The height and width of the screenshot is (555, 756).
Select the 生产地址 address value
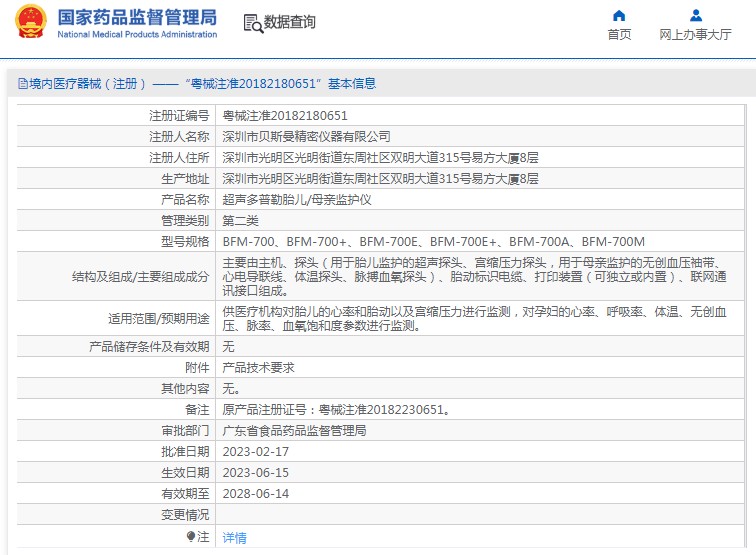[380, 179]
